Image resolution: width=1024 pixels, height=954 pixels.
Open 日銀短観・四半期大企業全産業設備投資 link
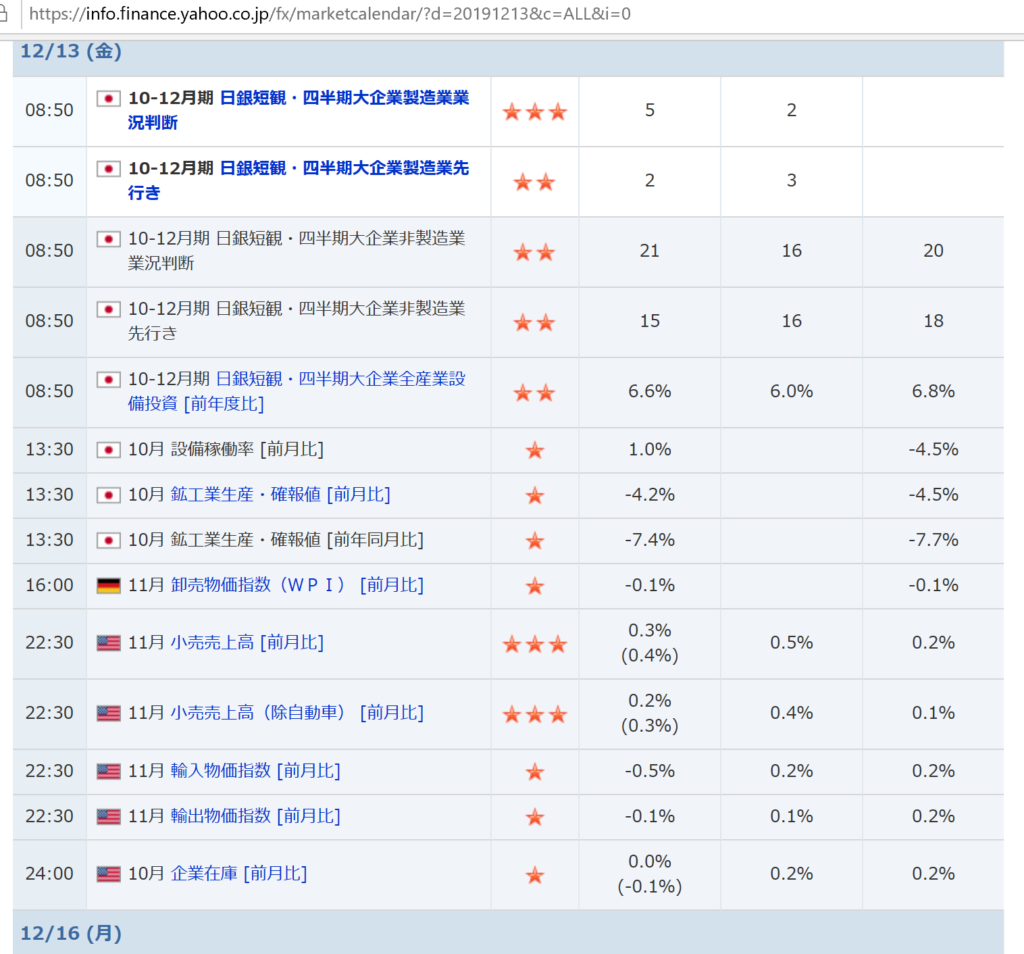coord(296,391)
